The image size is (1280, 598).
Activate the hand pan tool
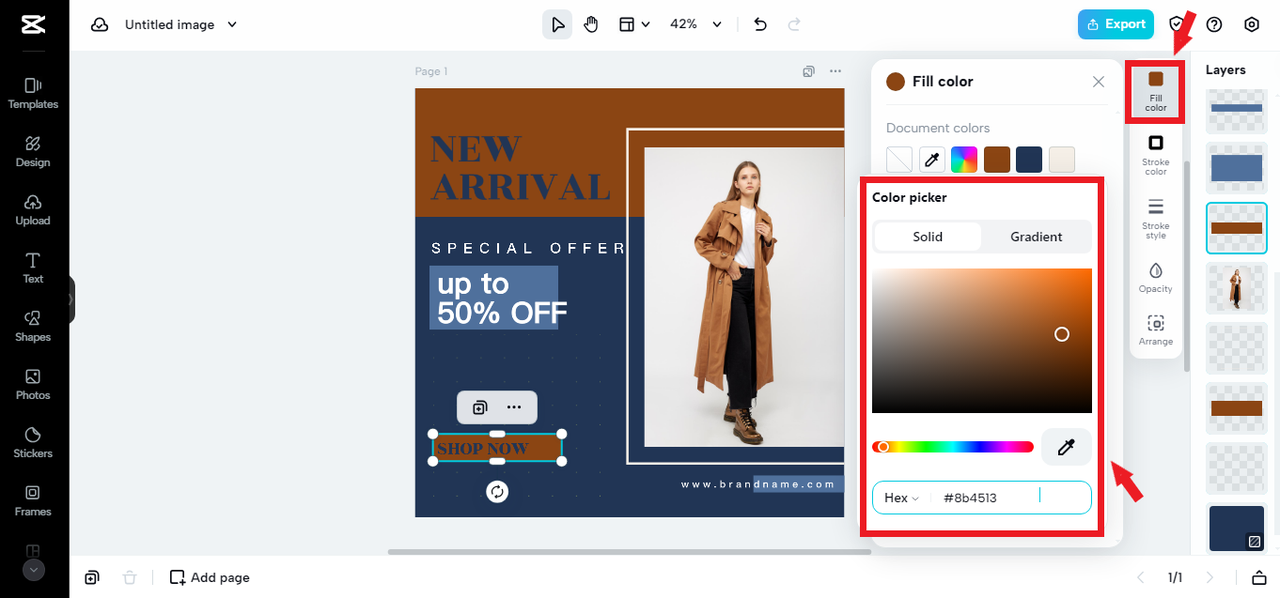(591, 25)
